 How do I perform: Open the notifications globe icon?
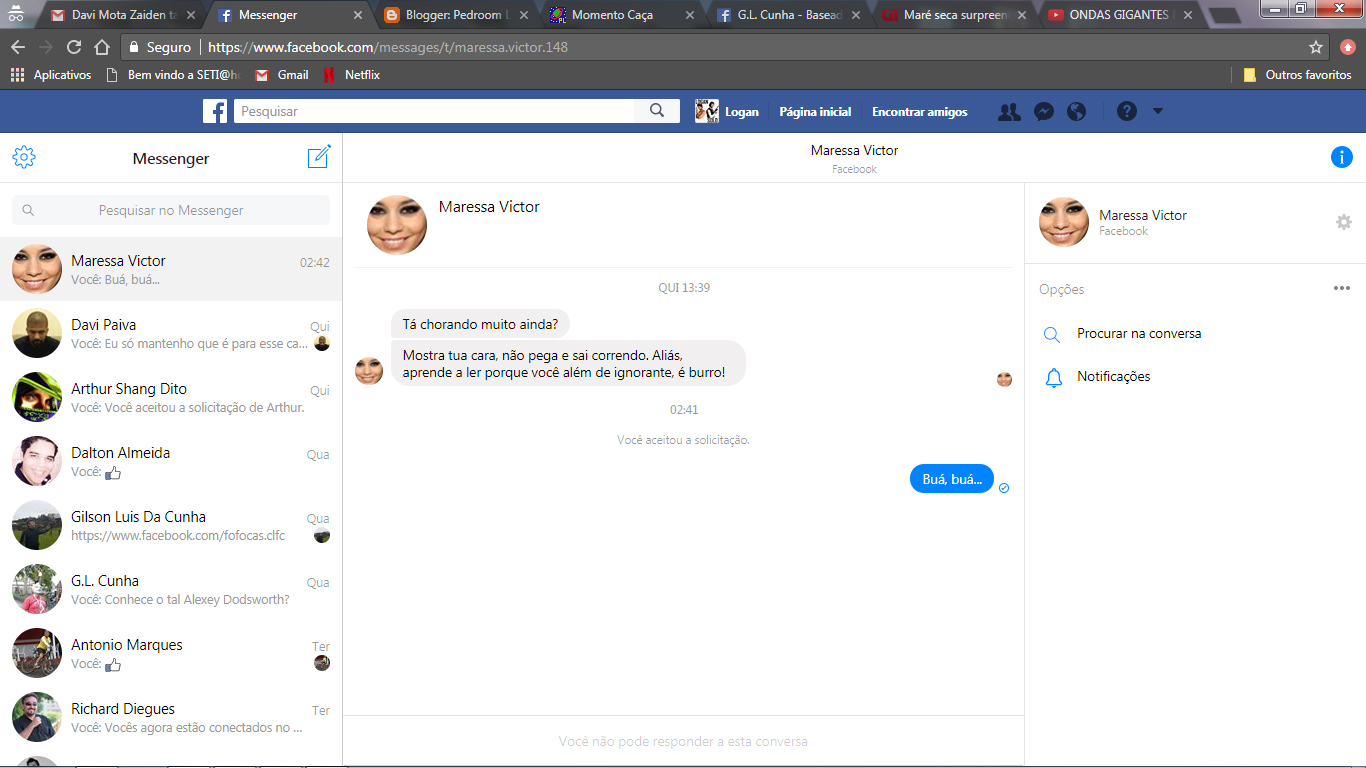1077,112
